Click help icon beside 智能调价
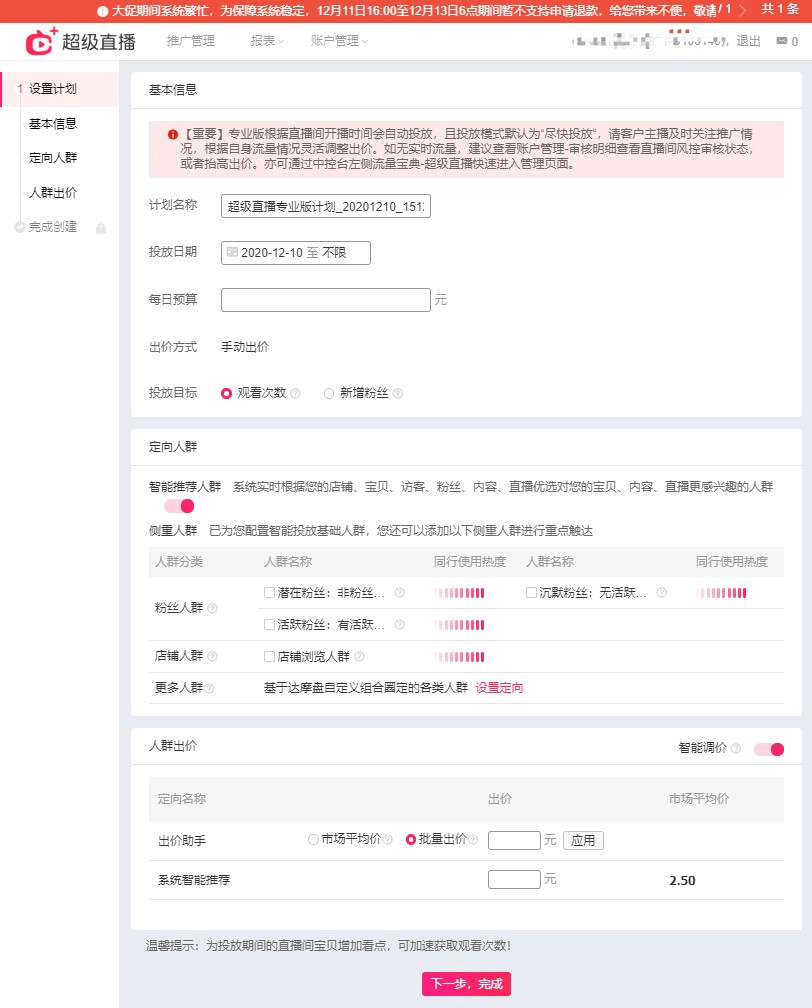Screen dimensions: 812x1008 coord(736,749)
